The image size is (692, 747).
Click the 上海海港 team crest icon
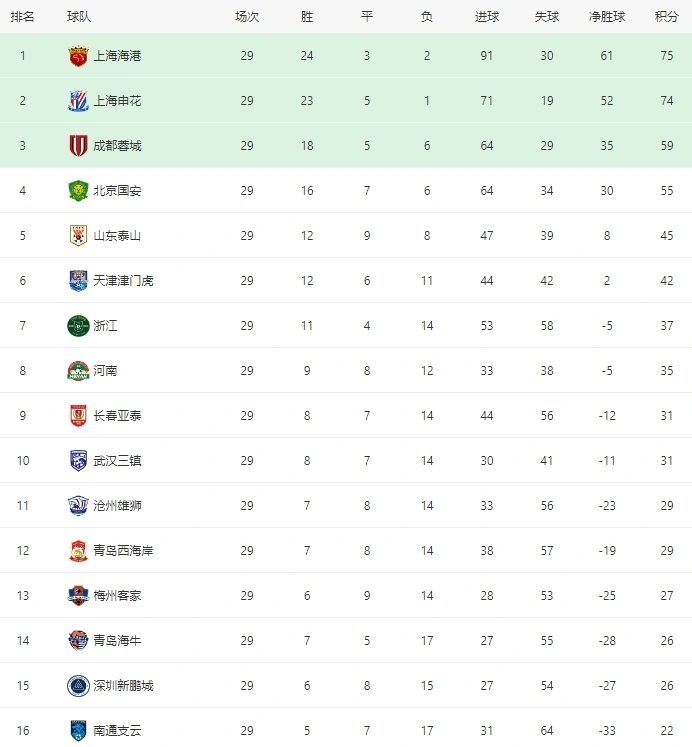pos(78,56)
